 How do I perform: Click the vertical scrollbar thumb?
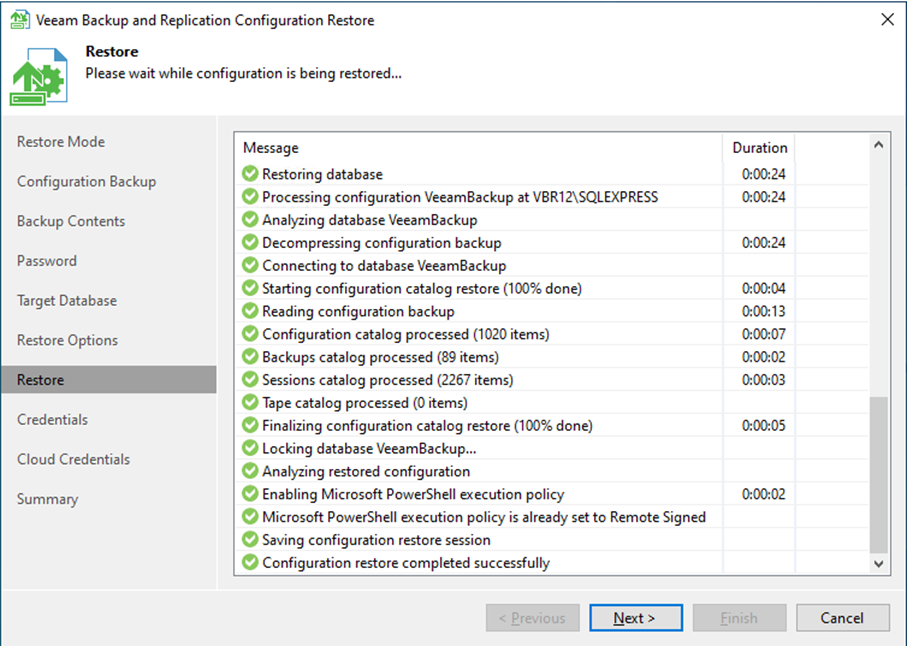(x=879, y=474)
